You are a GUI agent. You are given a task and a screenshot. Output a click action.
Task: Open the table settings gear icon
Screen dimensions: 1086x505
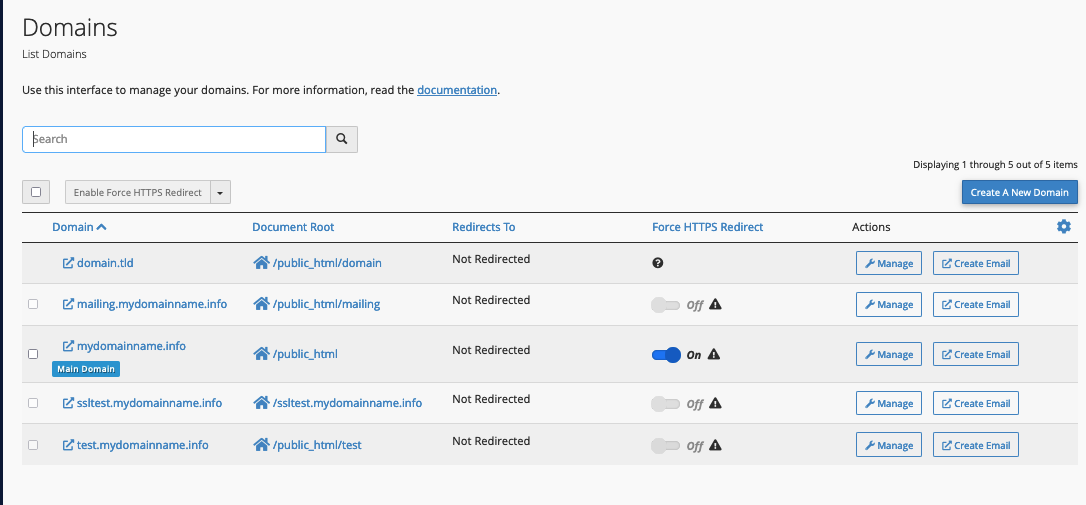pyautogui.click(x=1063, y=227)
